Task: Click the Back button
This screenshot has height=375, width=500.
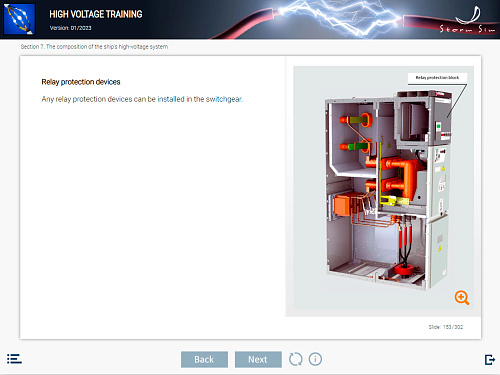Action: (204, 359)
